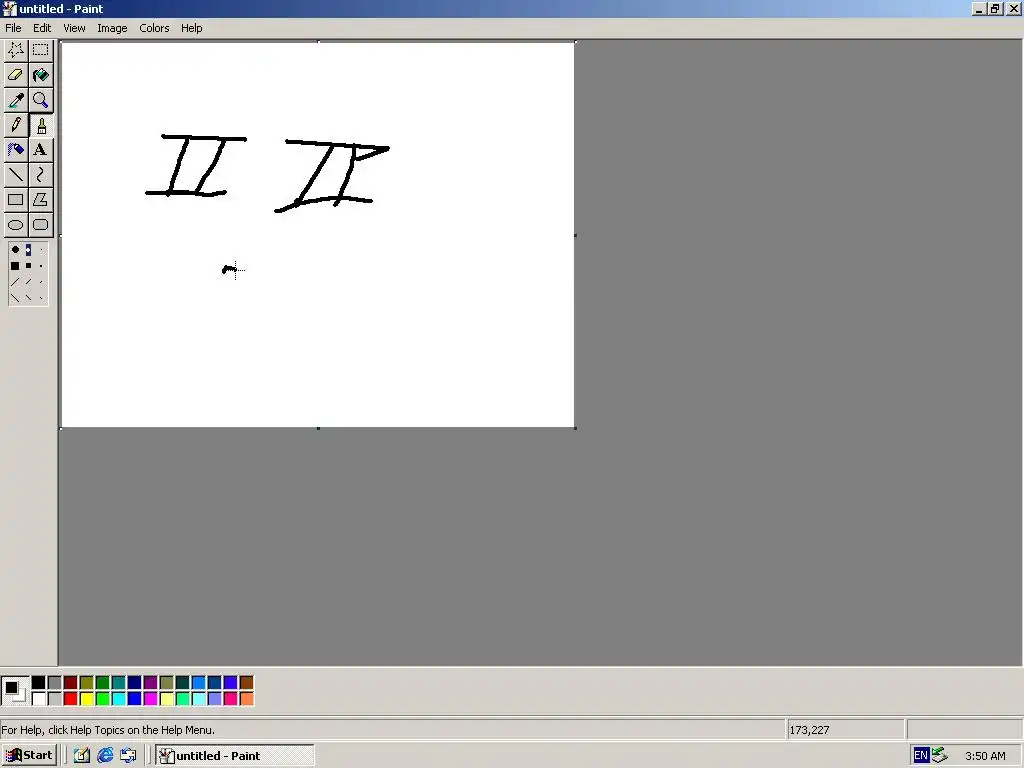Select the medium square brush shape
The image size is (1024, 768).
point(28,266)
